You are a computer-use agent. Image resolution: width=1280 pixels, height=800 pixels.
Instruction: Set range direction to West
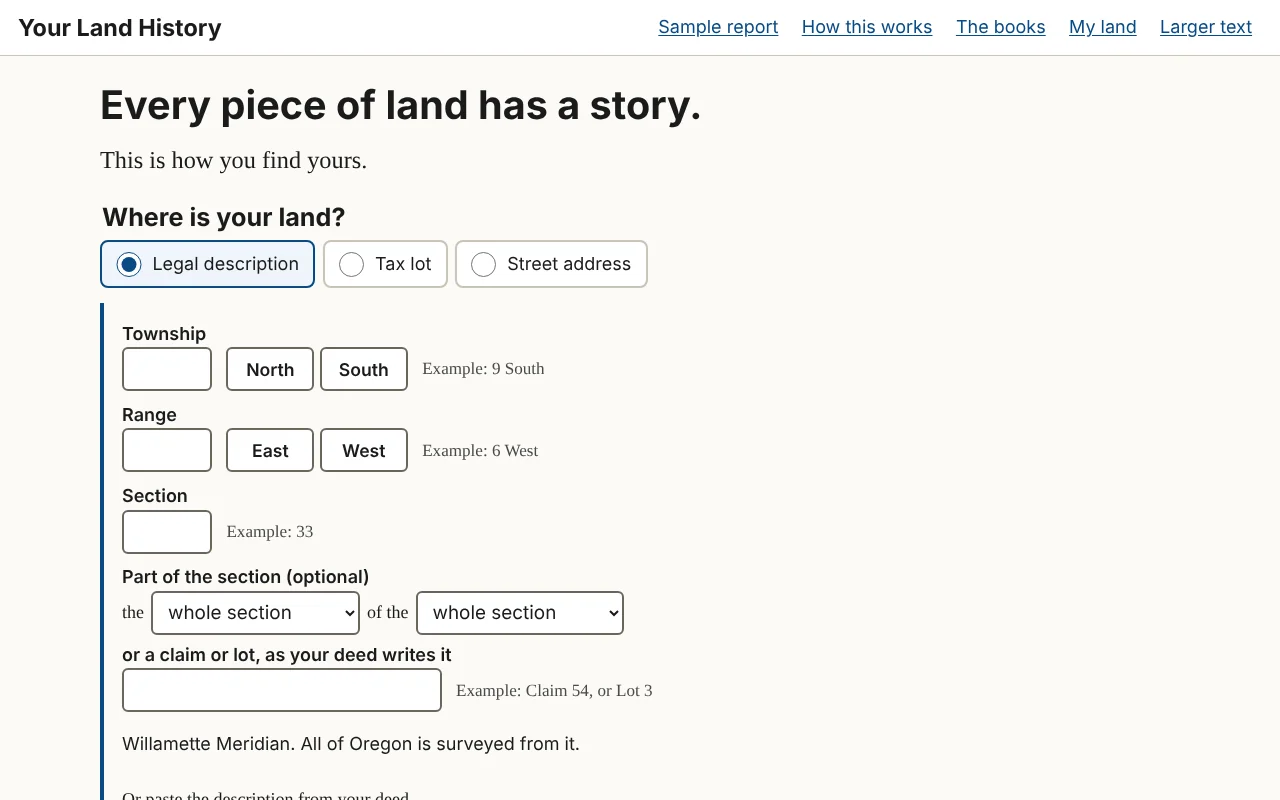click(364, 450)
